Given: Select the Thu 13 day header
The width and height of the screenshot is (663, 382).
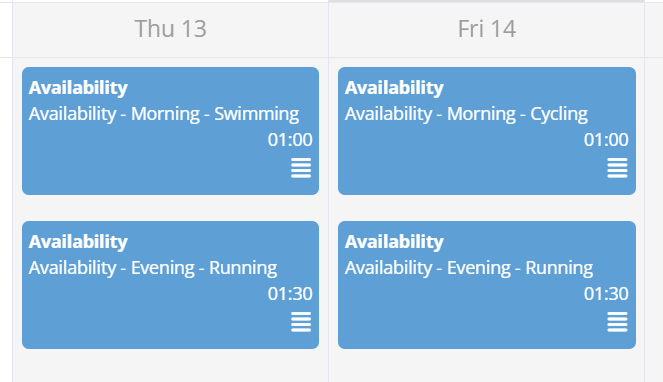Looking at the screenshot, I should pos(170,29).
